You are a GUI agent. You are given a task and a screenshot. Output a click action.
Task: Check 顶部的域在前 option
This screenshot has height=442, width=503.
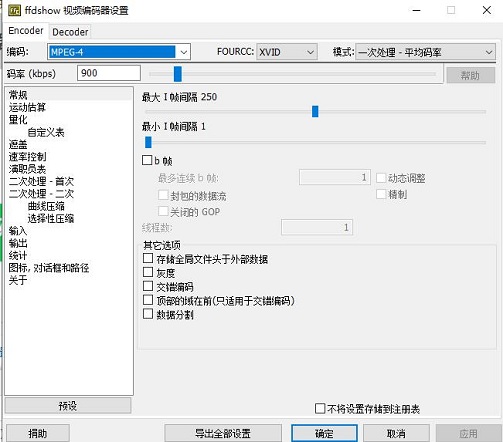[148, 300]
